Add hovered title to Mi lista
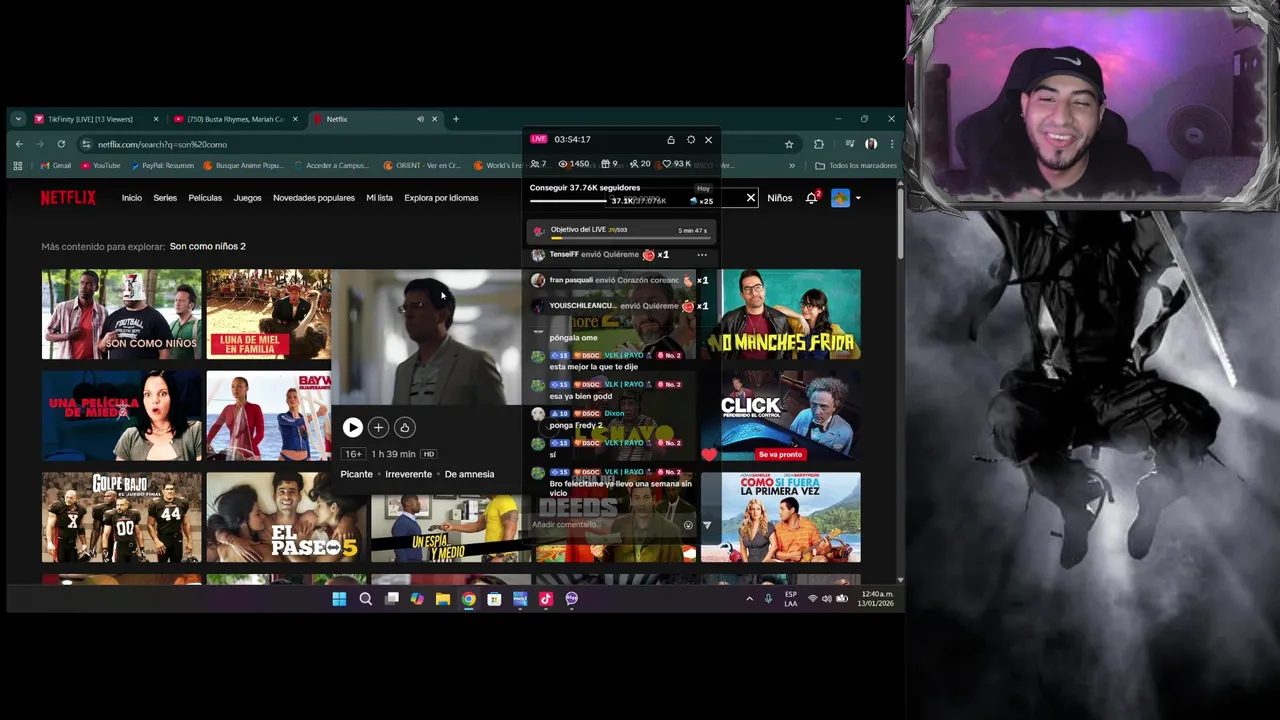This screenshot has width=1280, height=720. 378,427
